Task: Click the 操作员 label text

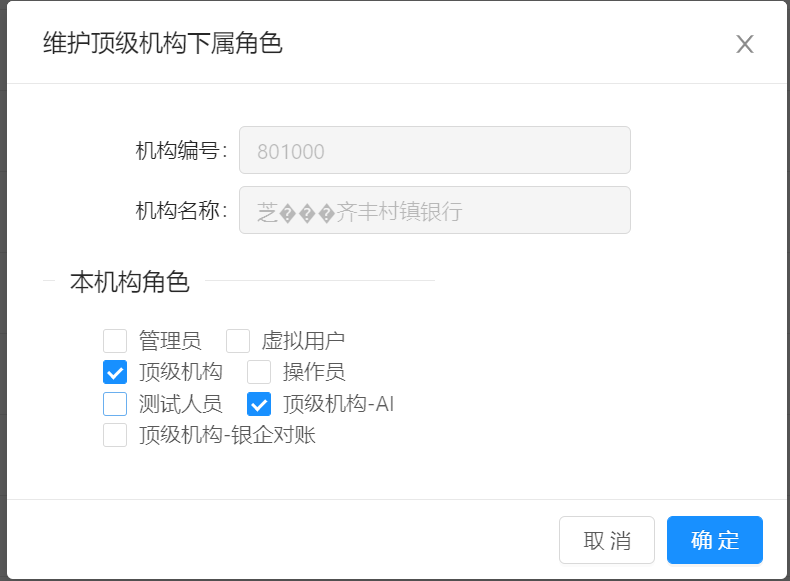Action: point(314,372)
